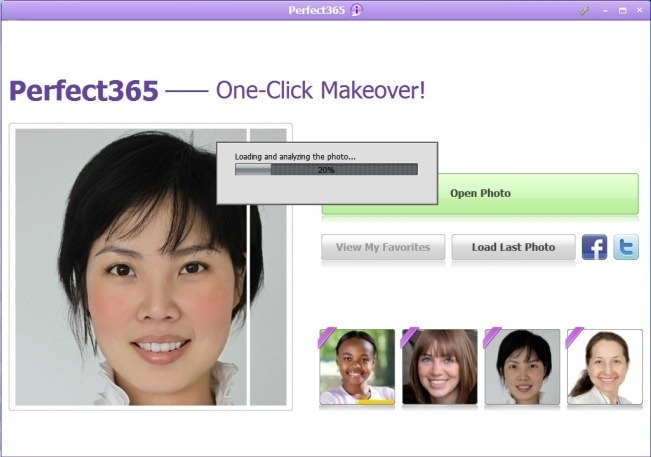This screenshot has width=651, height=457.
Task: Open settings via the wrench icon
Action: pos(585,10)
